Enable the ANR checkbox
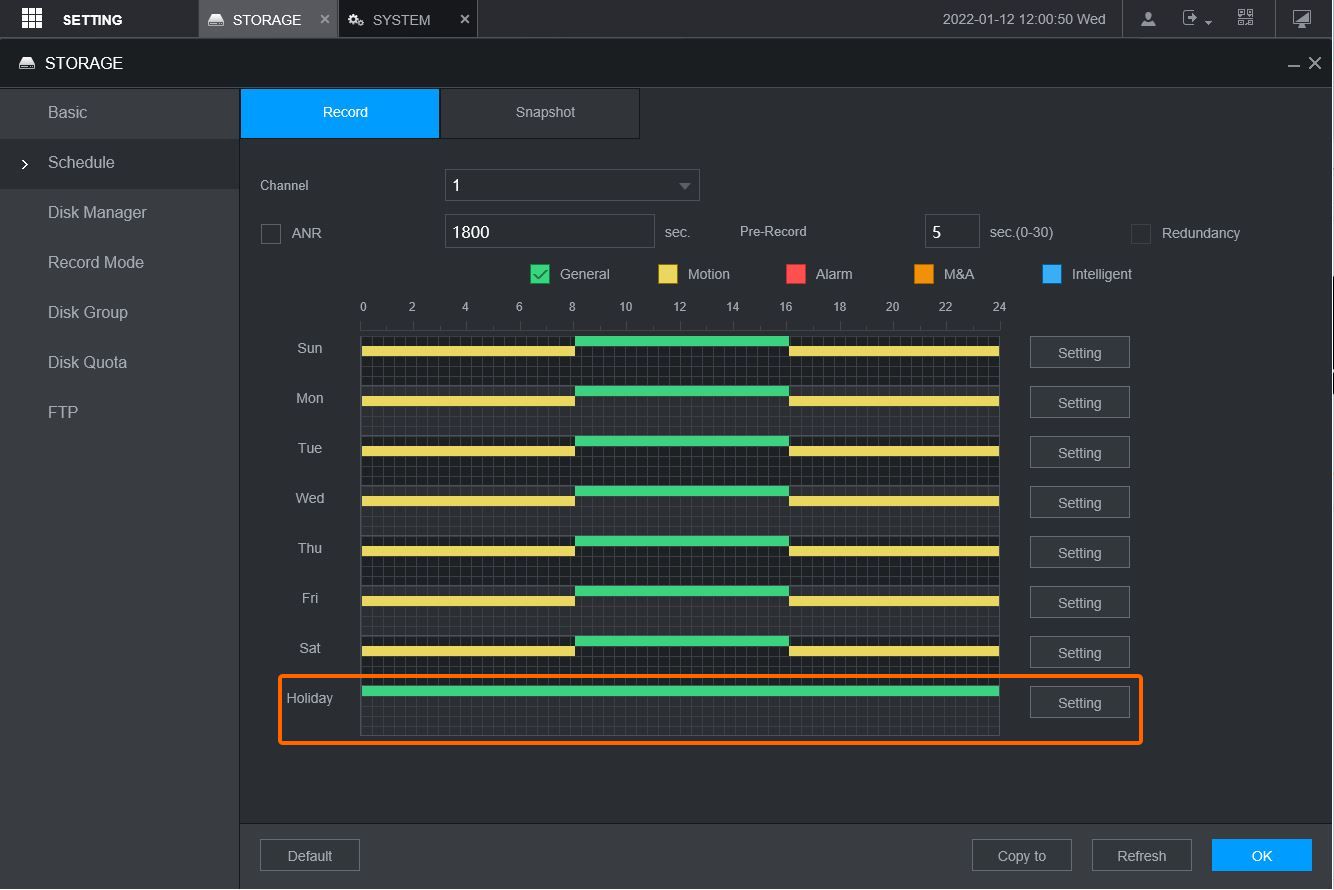1334x890 pixels. [x=271, y=234]
